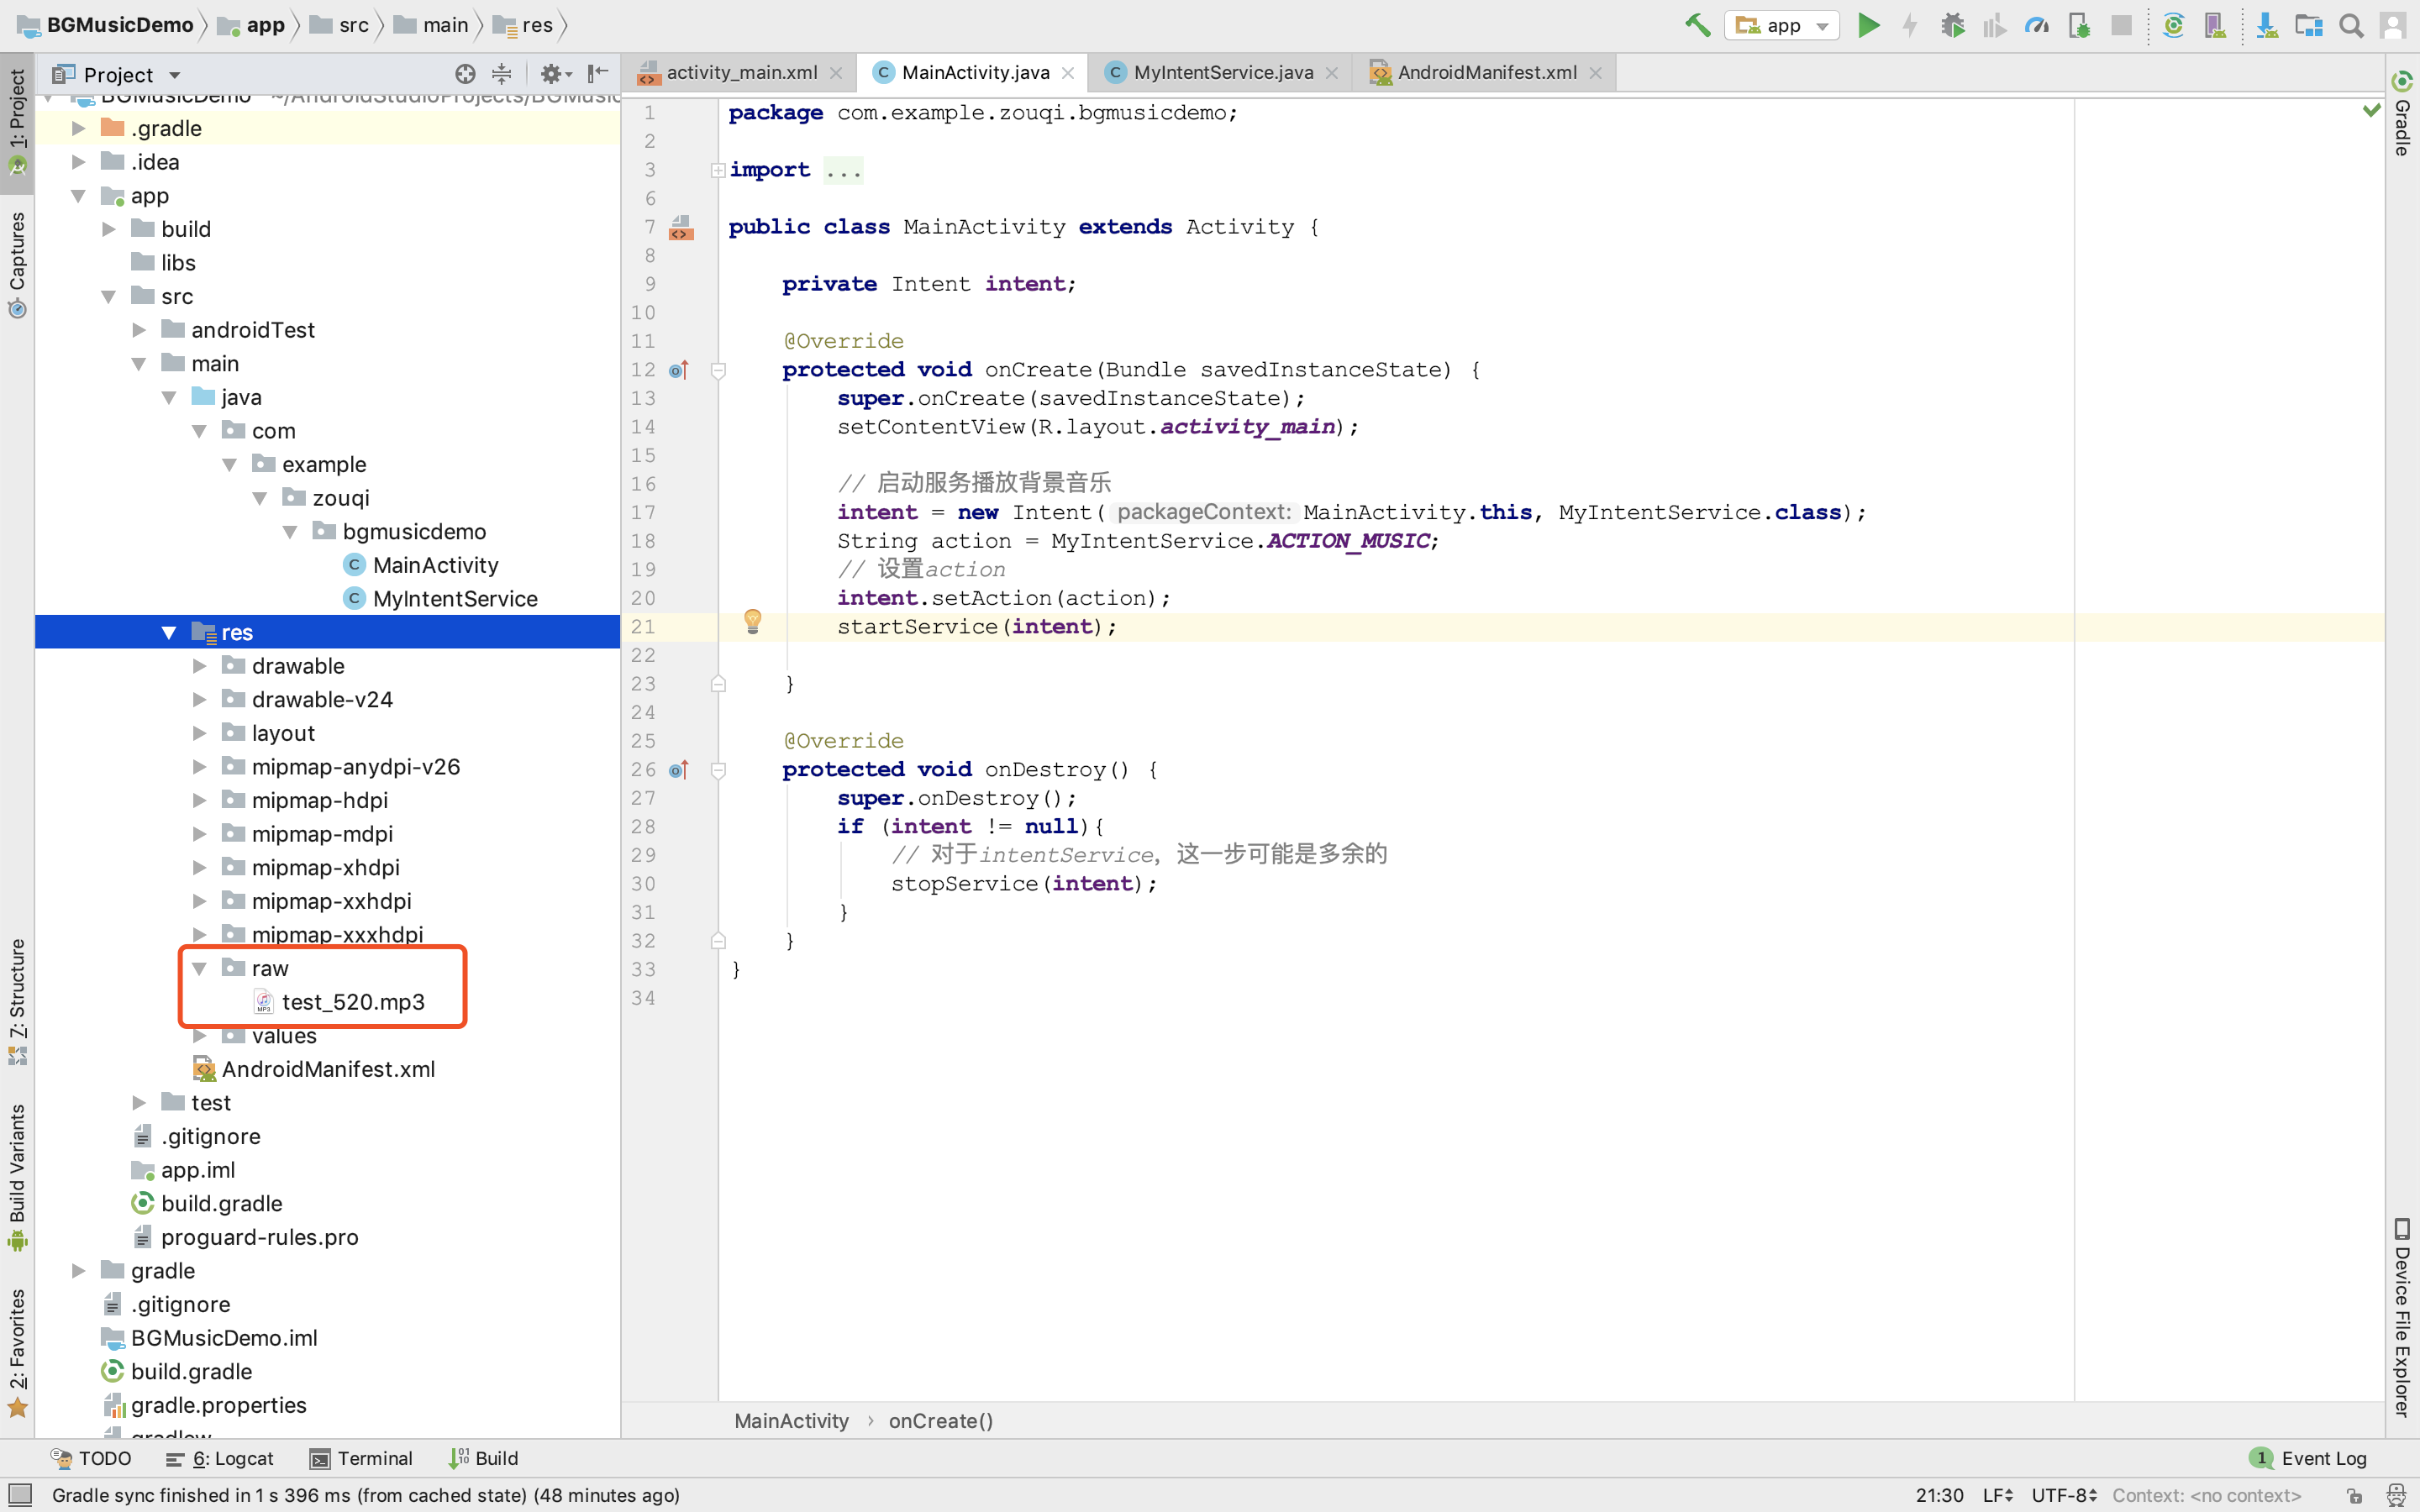Click the Search Everywhere magnifier icon
2420x1512 pixels.
click(x=2351, y=25)
